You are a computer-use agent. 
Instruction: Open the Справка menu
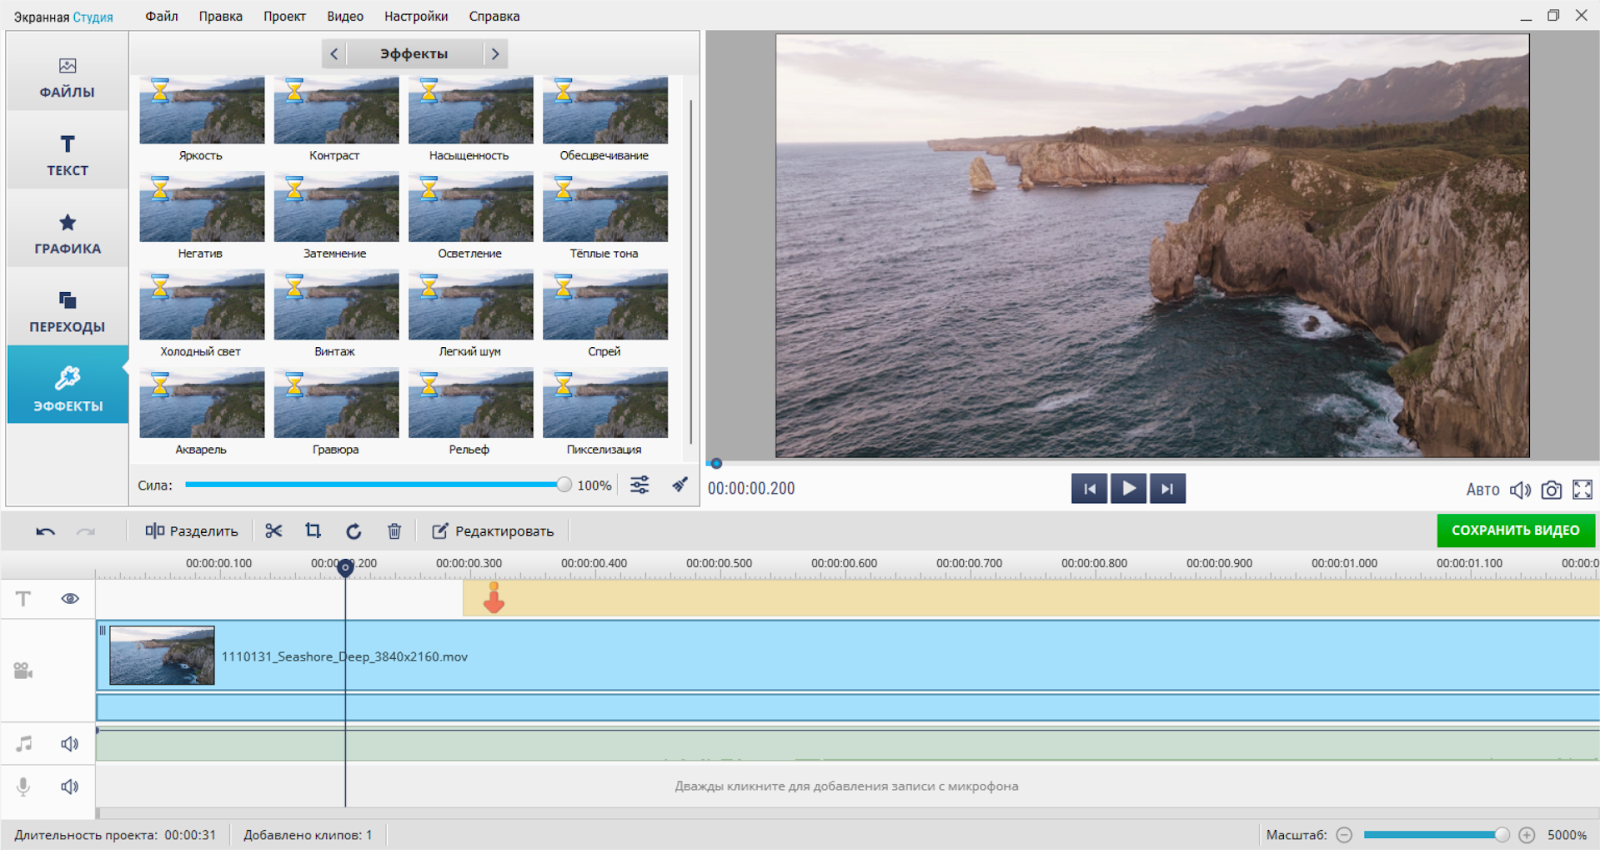494,16
